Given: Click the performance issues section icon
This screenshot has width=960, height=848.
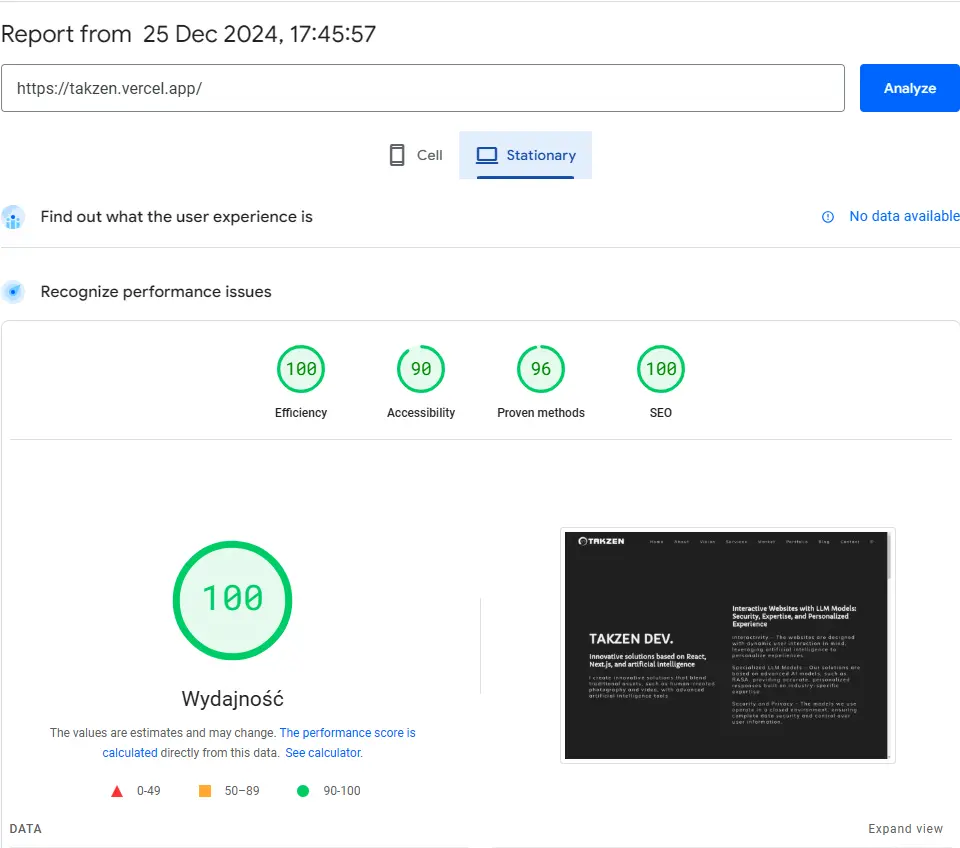Looking at the screenshot, I should [13, 292].
